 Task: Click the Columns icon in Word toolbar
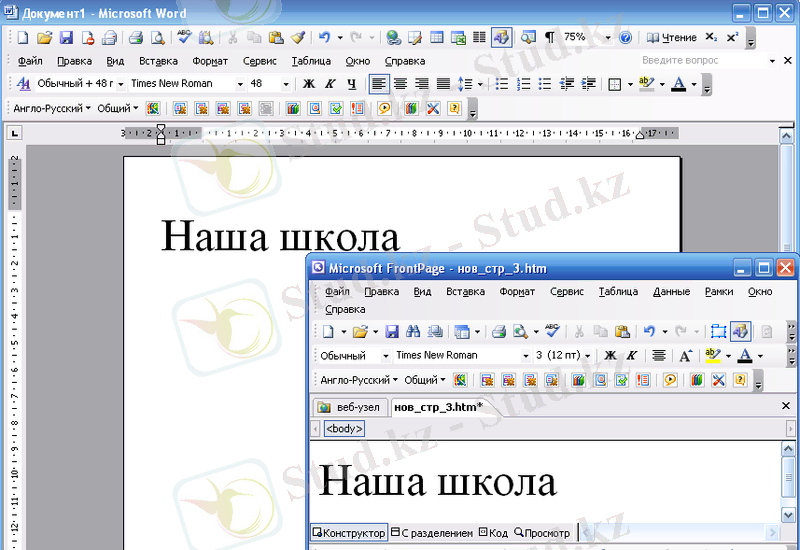point(479,37)
